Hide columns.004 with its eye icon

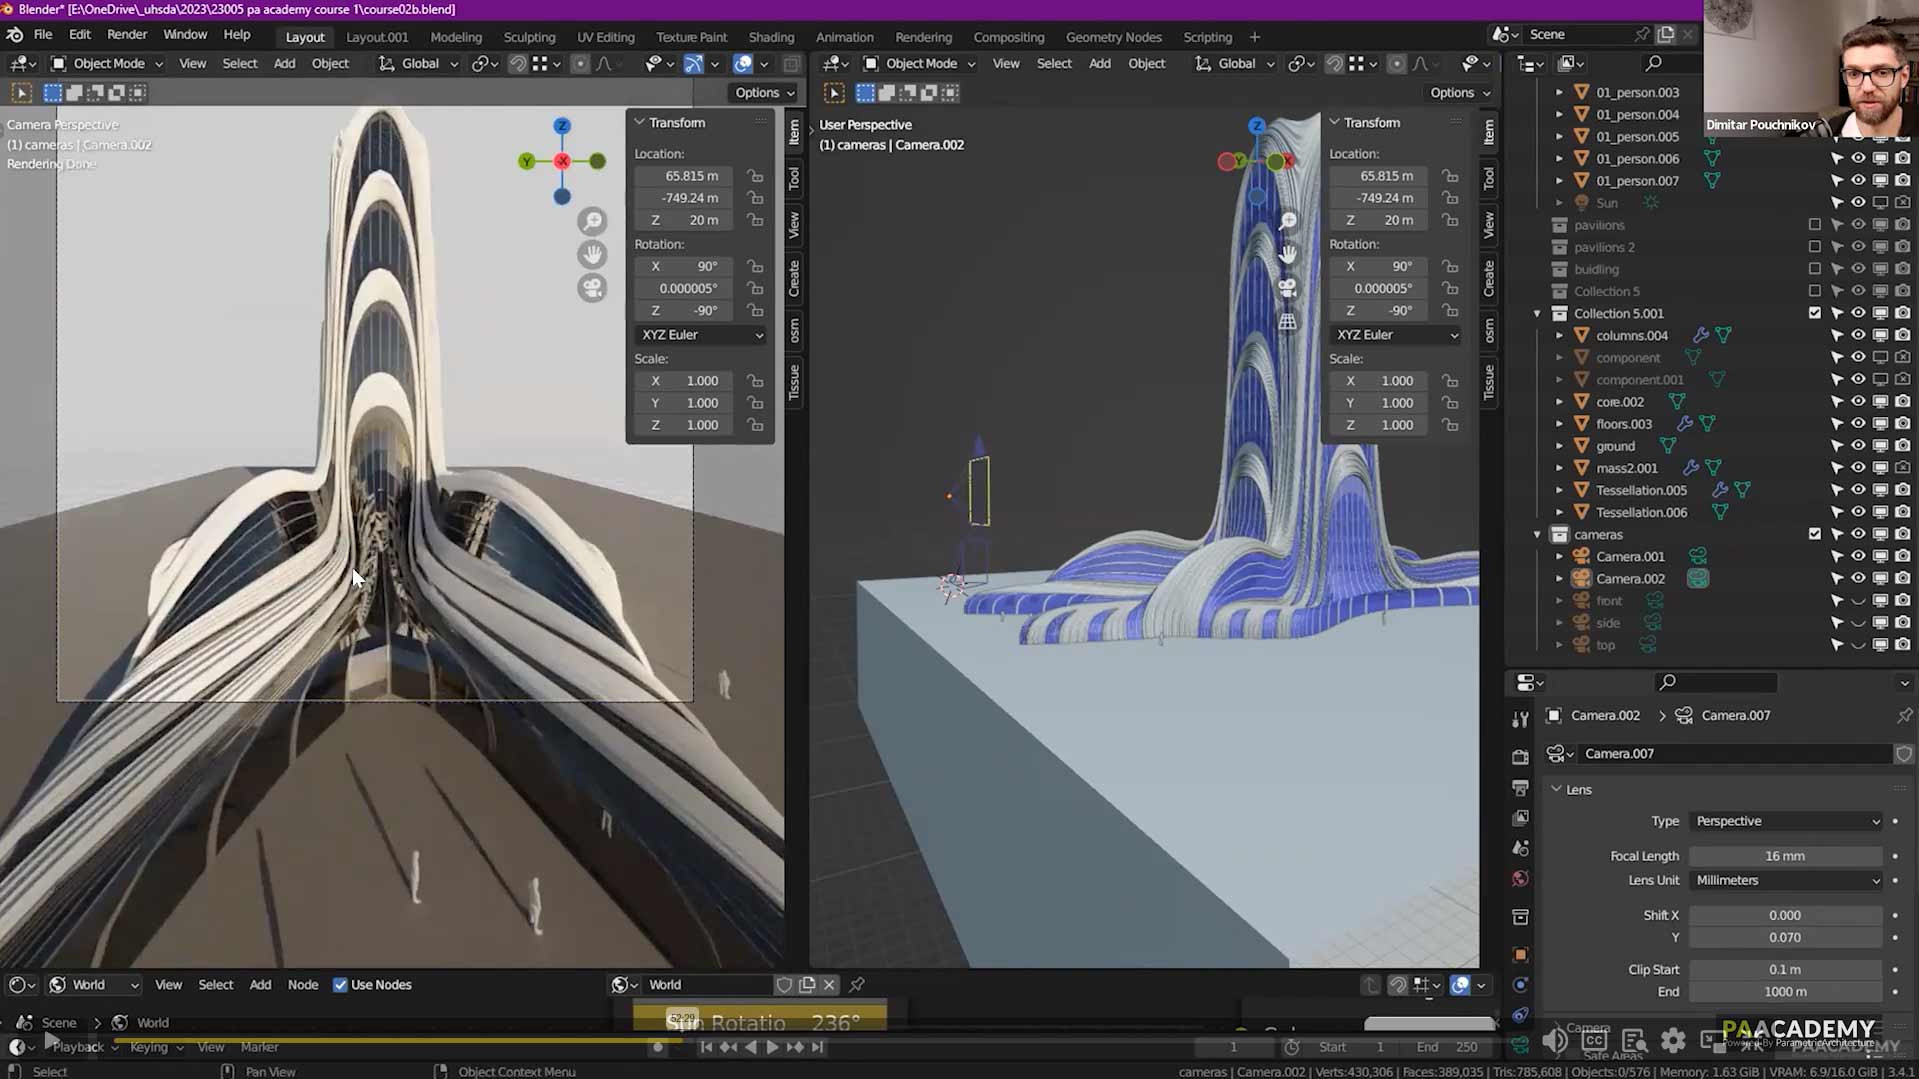1858,335
